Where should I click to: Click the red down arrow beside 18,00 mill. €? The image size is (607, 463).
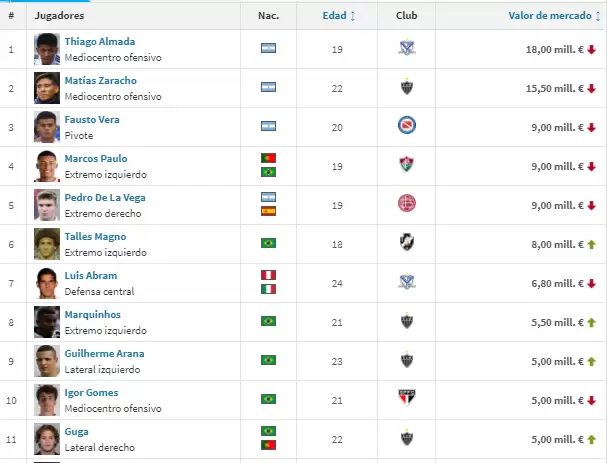click(x=592, y=49)
